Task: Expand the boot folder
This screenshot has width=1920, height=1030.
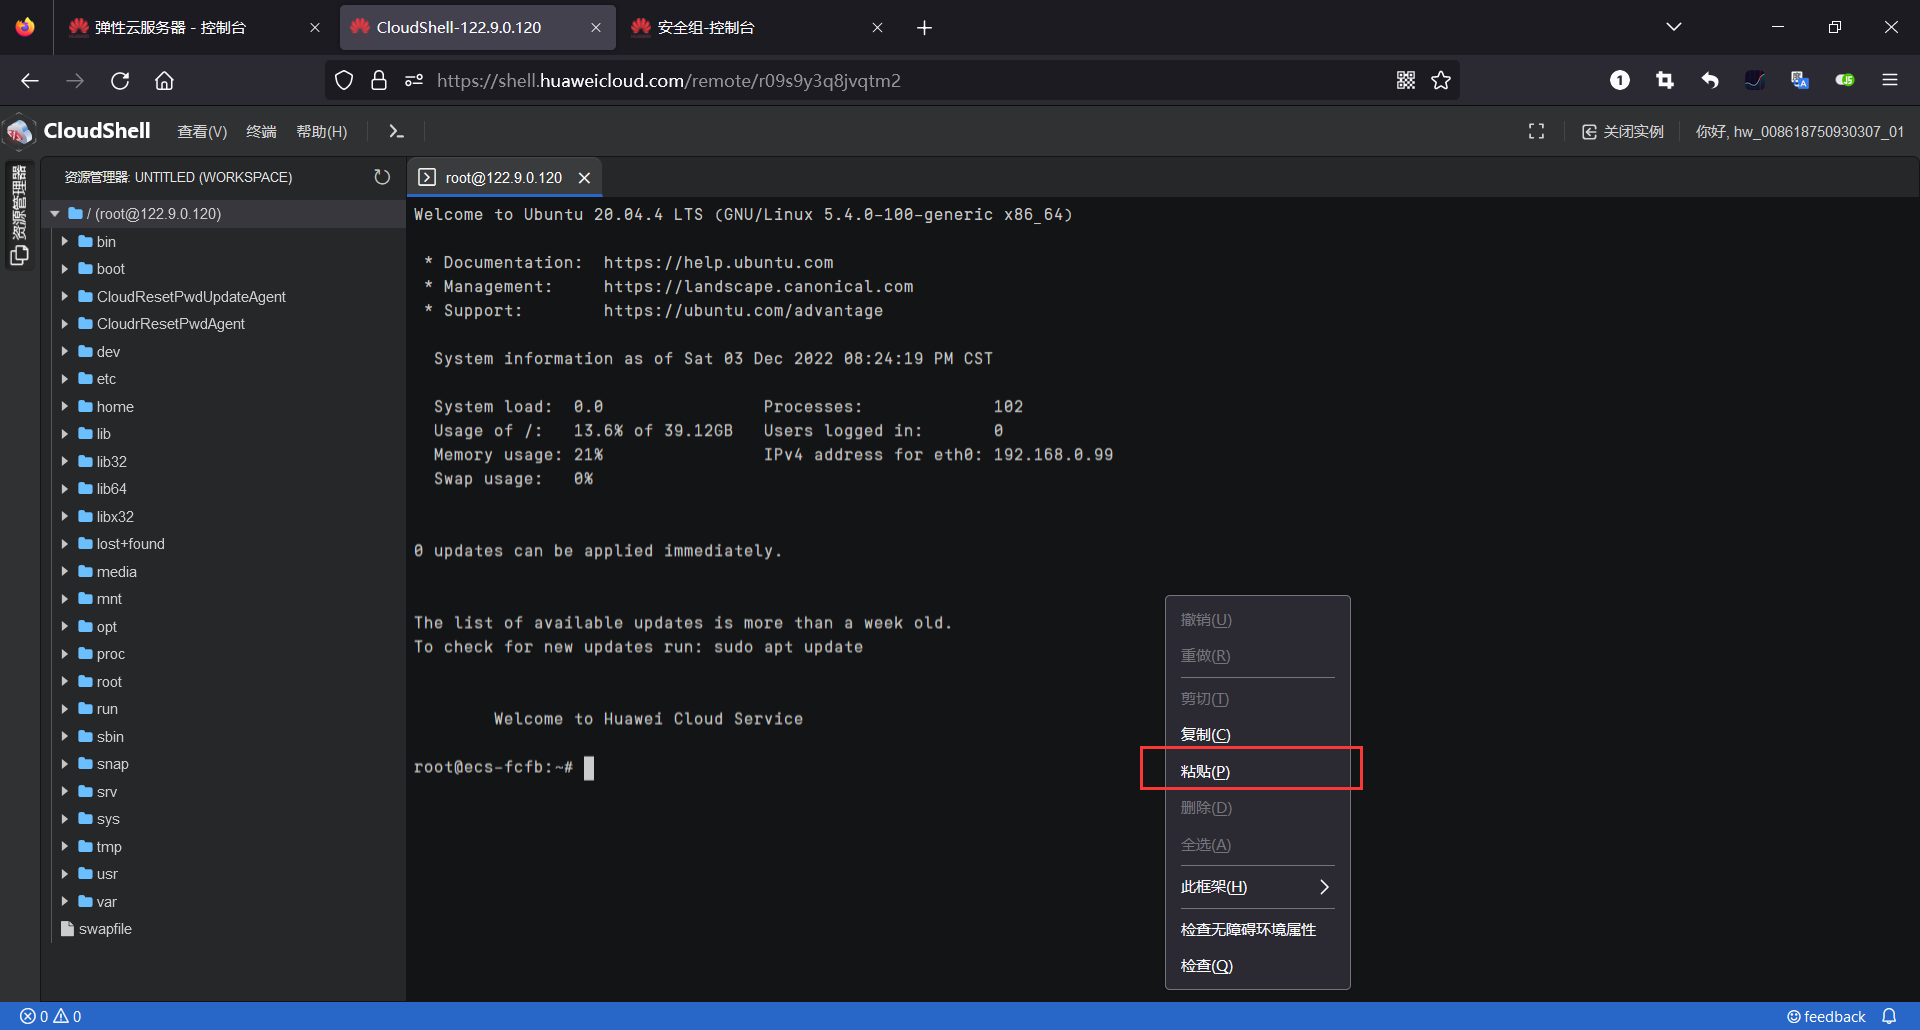Action: coord(65,269)
